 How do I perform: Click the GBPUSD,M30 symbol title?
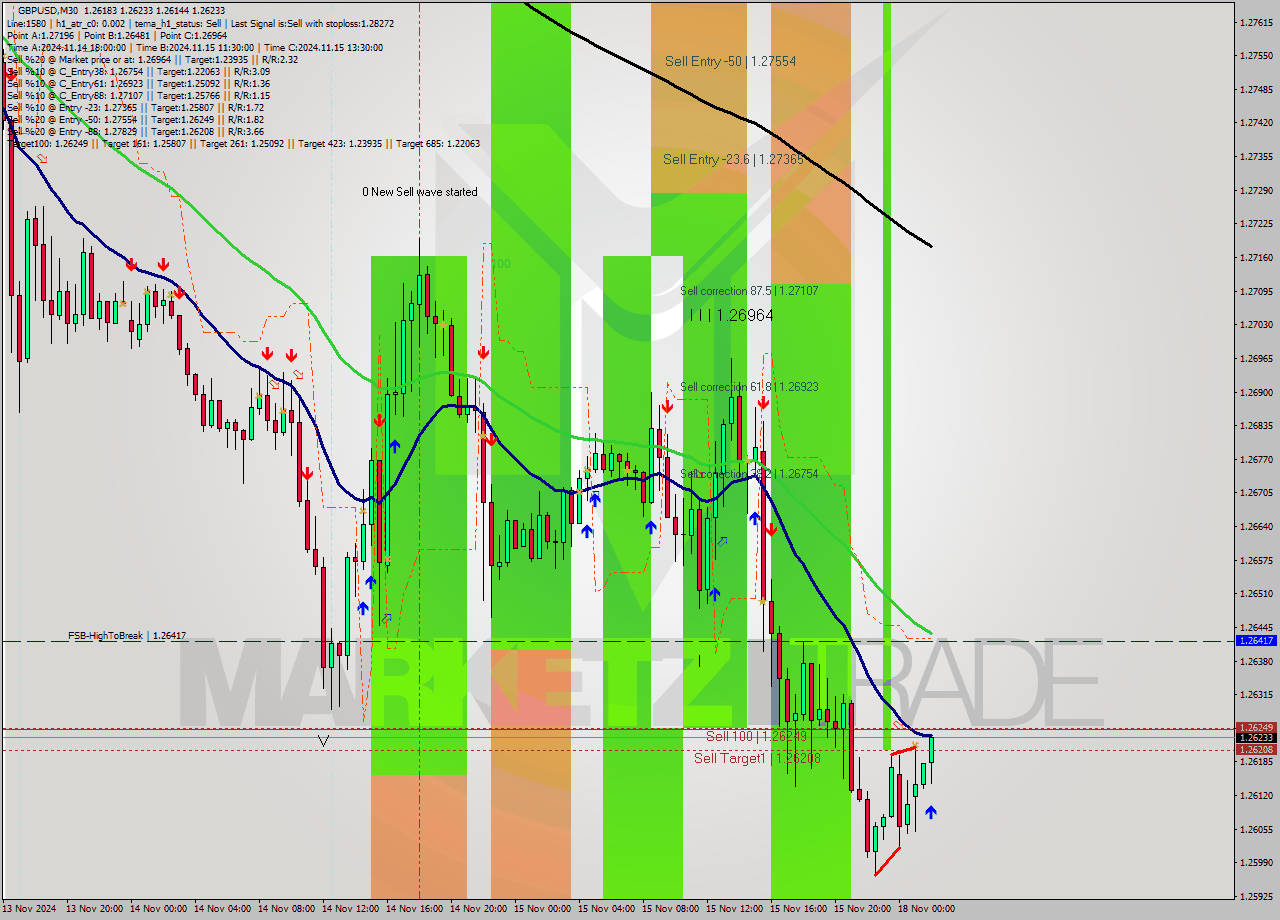48,10
